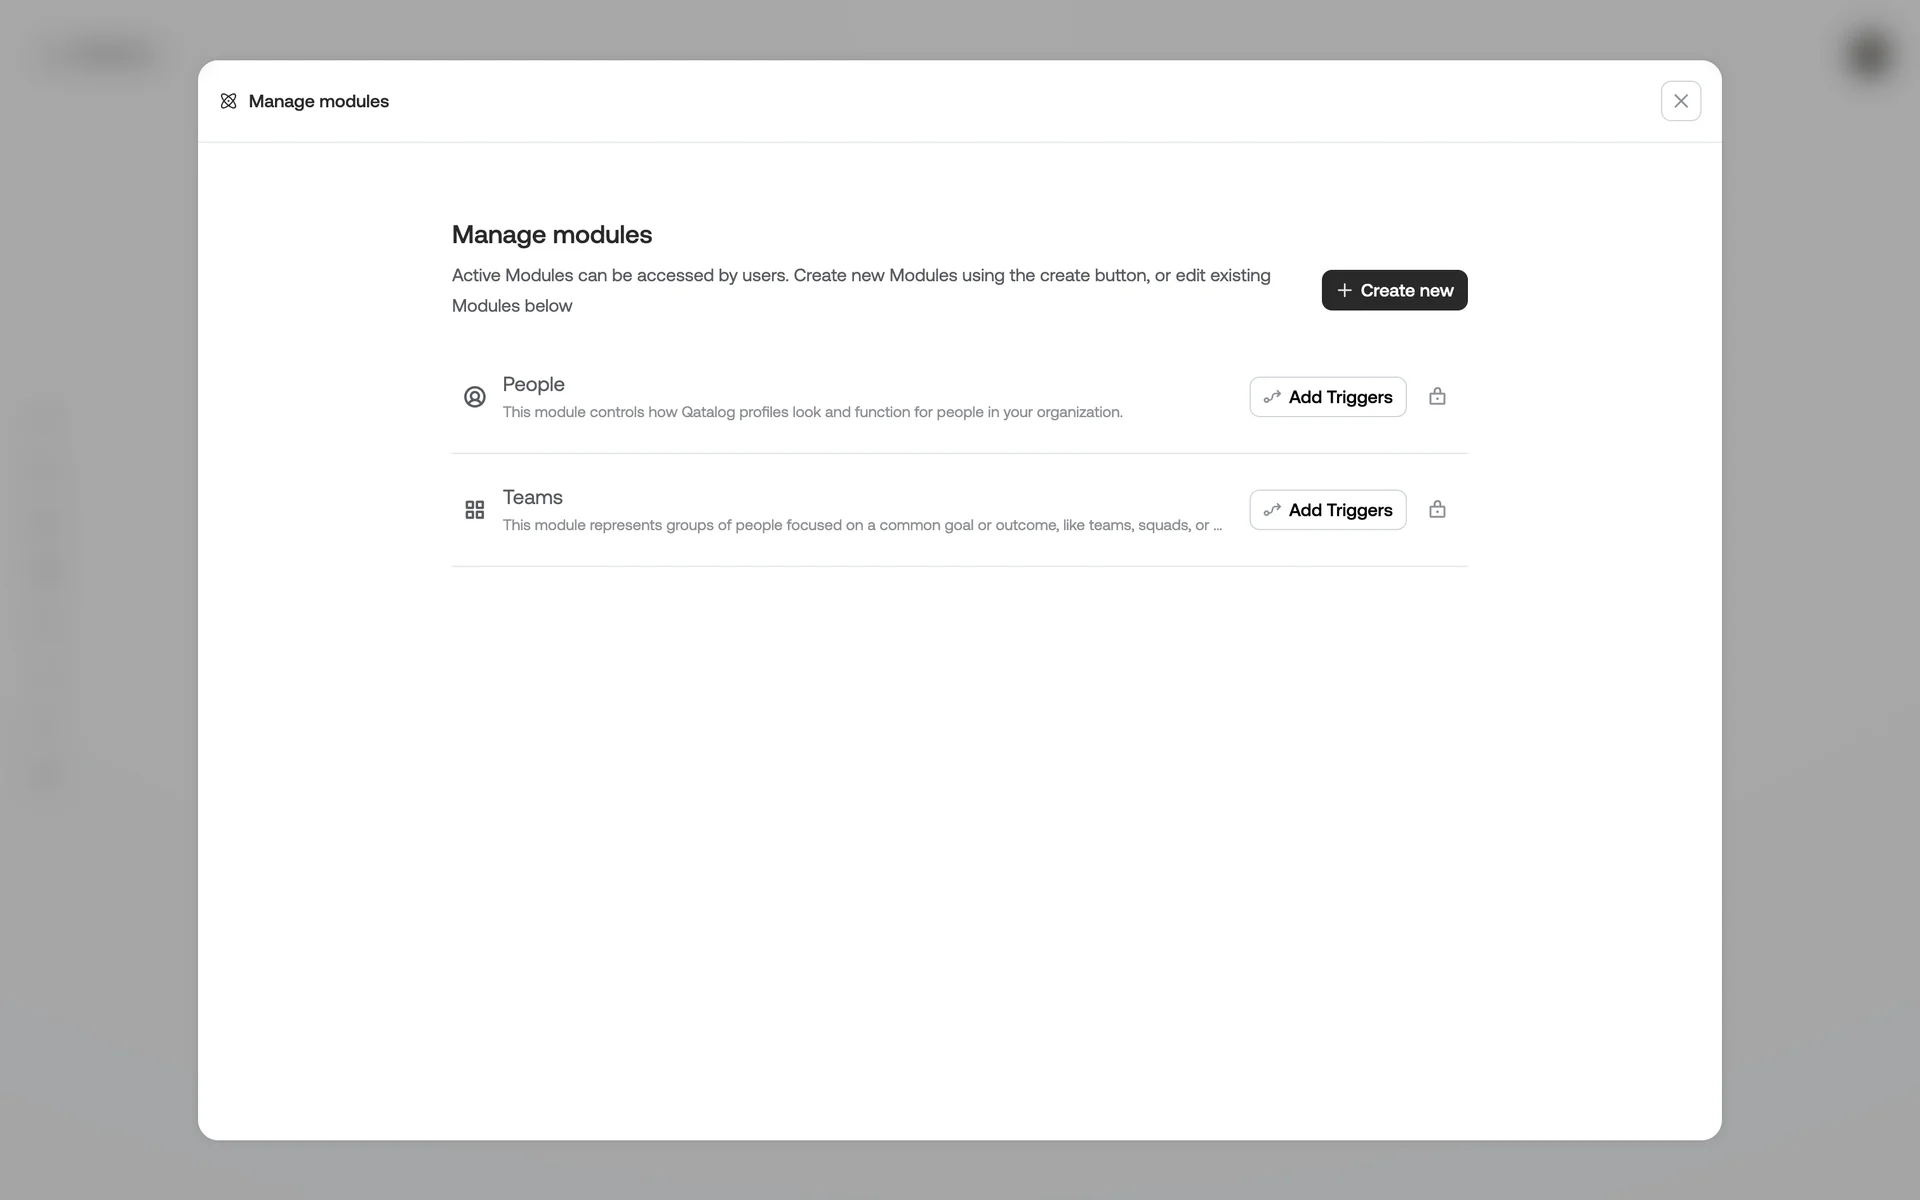Screen dimensions: 1920x1200
Task: Click the Manage modules dialog header title
Action: (x=318, y=101)
